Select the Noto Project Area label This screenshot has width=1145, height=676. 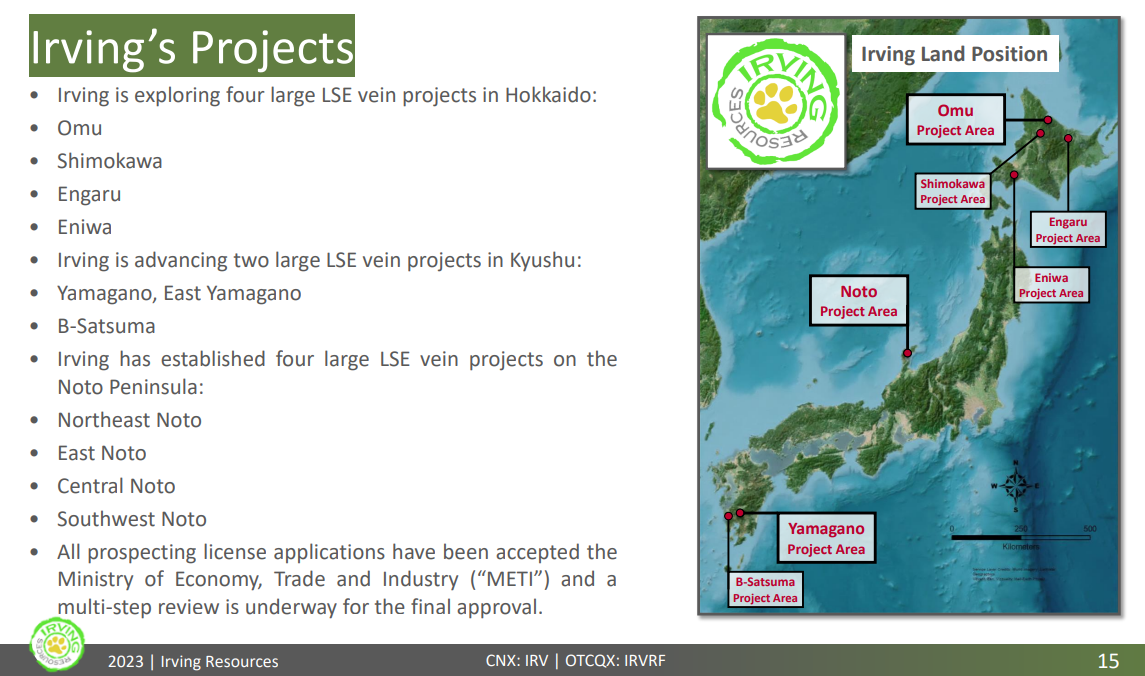[x=858, y=301]
